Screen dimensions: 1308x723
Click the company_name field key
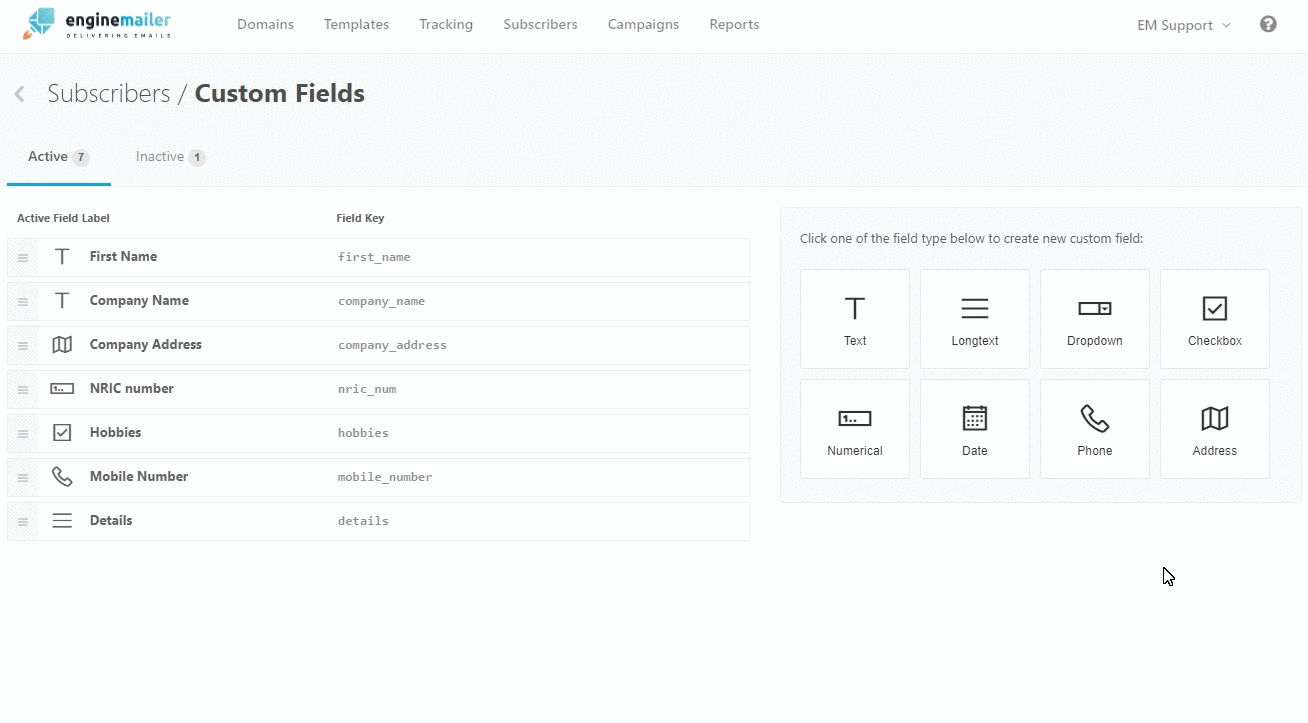point(381,301)
